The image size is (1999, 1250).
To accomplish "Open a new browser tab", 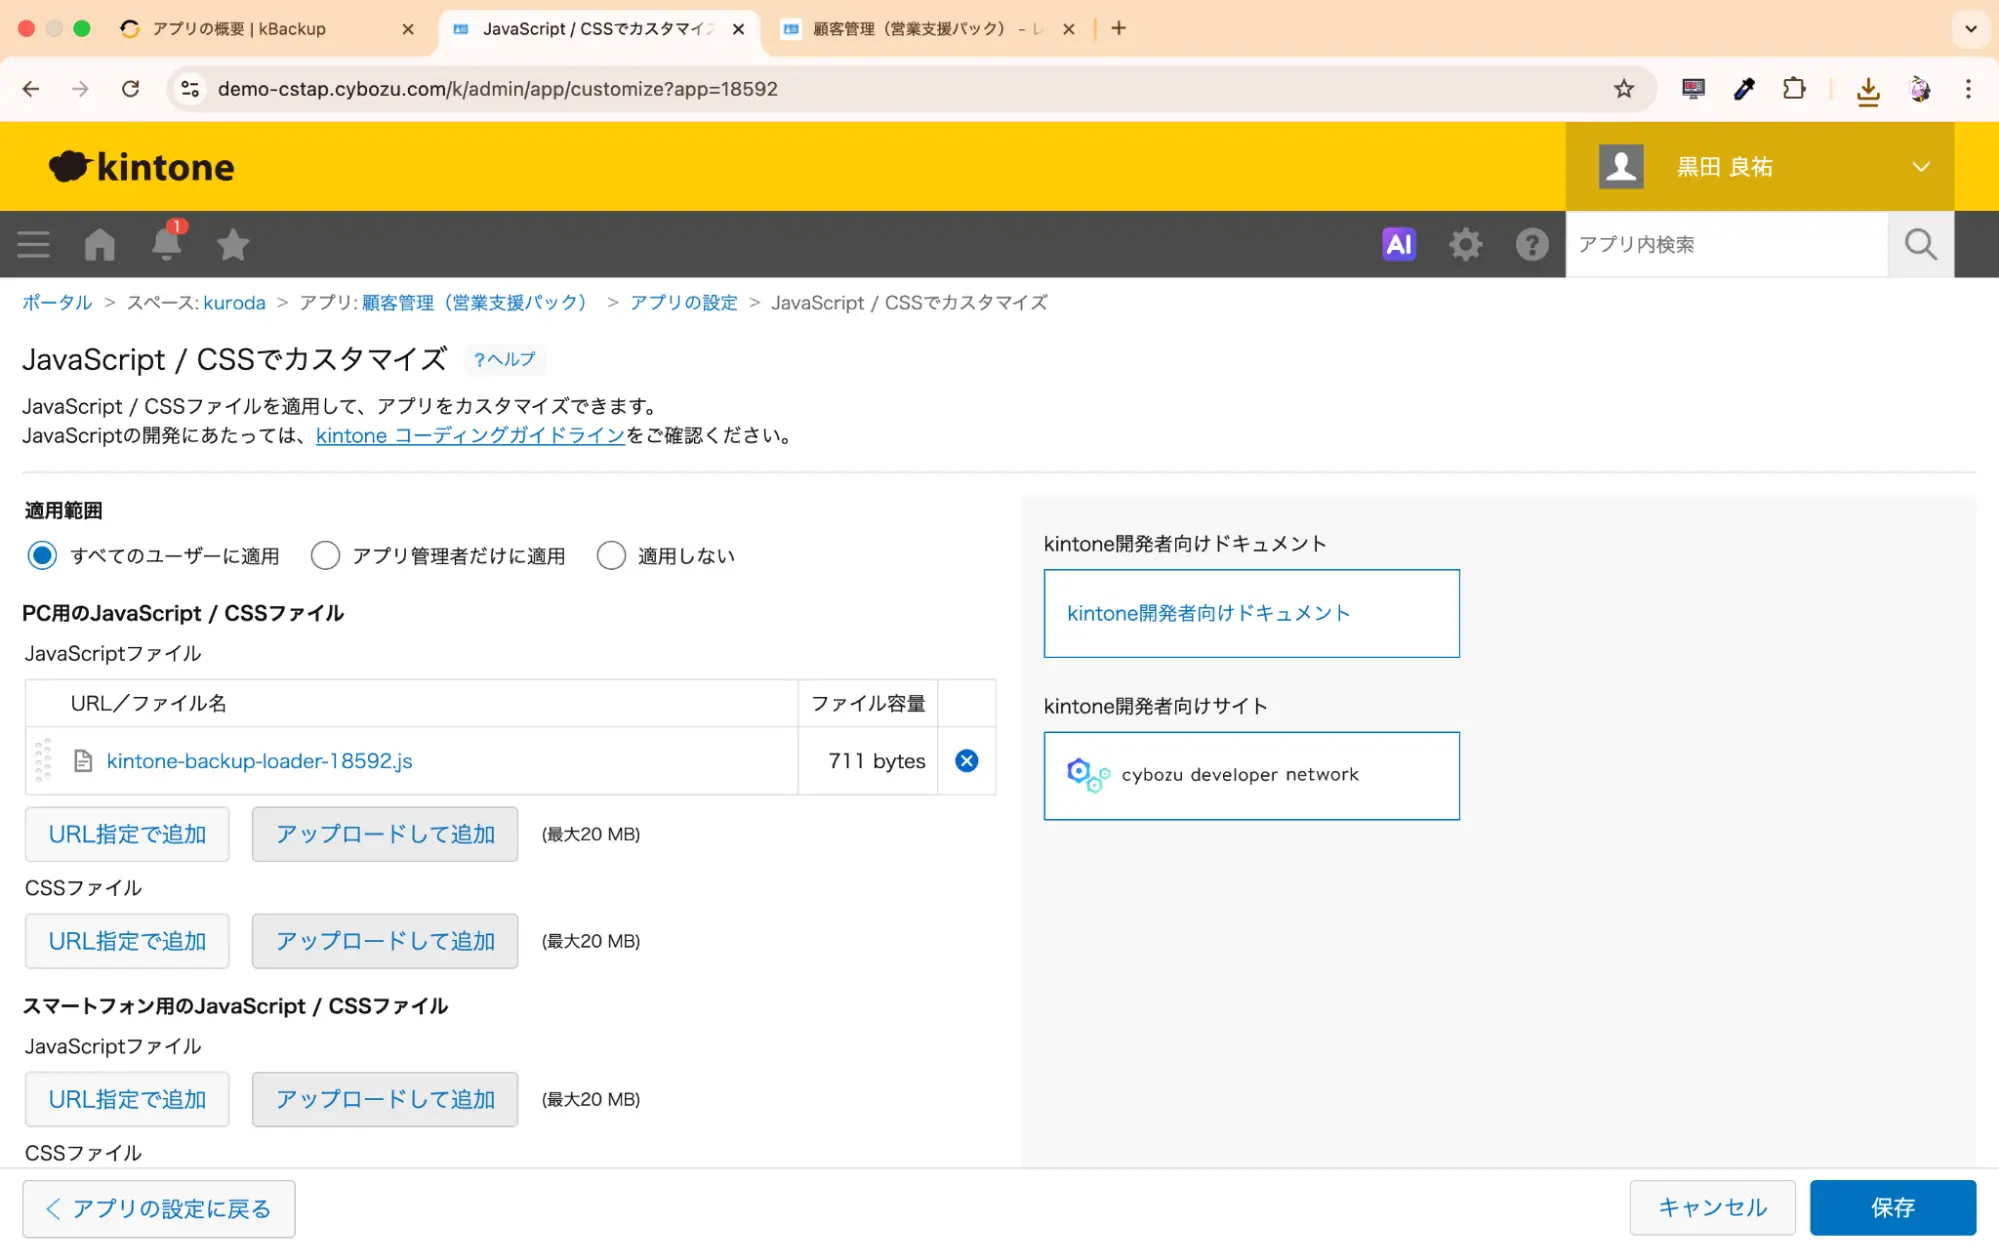I will coord(1118,28).
